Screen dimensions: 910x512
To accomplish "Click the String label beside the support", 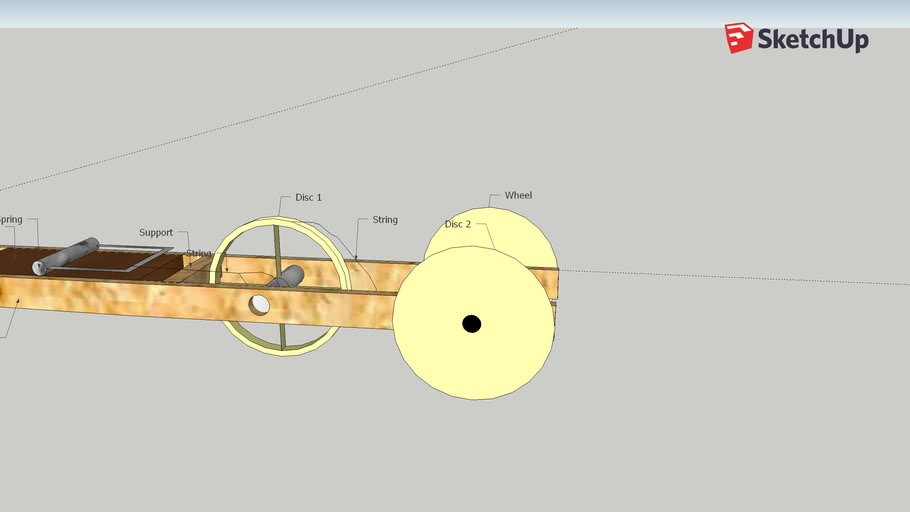I will pyautogui.click(x=198, y=253).
